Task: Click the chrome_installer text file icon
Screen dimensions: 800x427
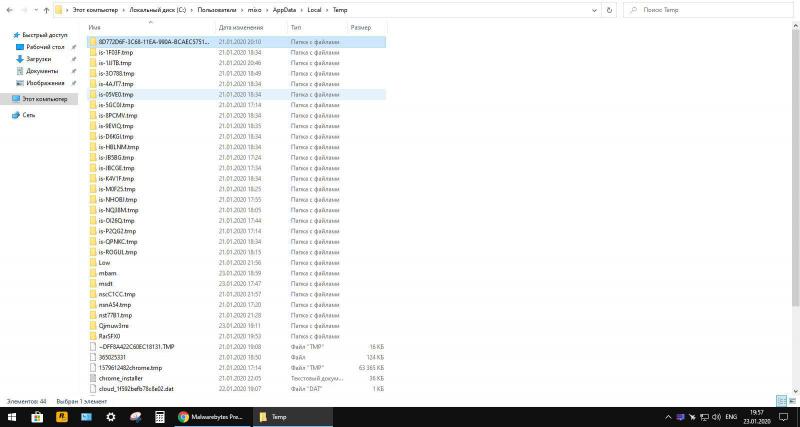Action: (x=92, y=378)
